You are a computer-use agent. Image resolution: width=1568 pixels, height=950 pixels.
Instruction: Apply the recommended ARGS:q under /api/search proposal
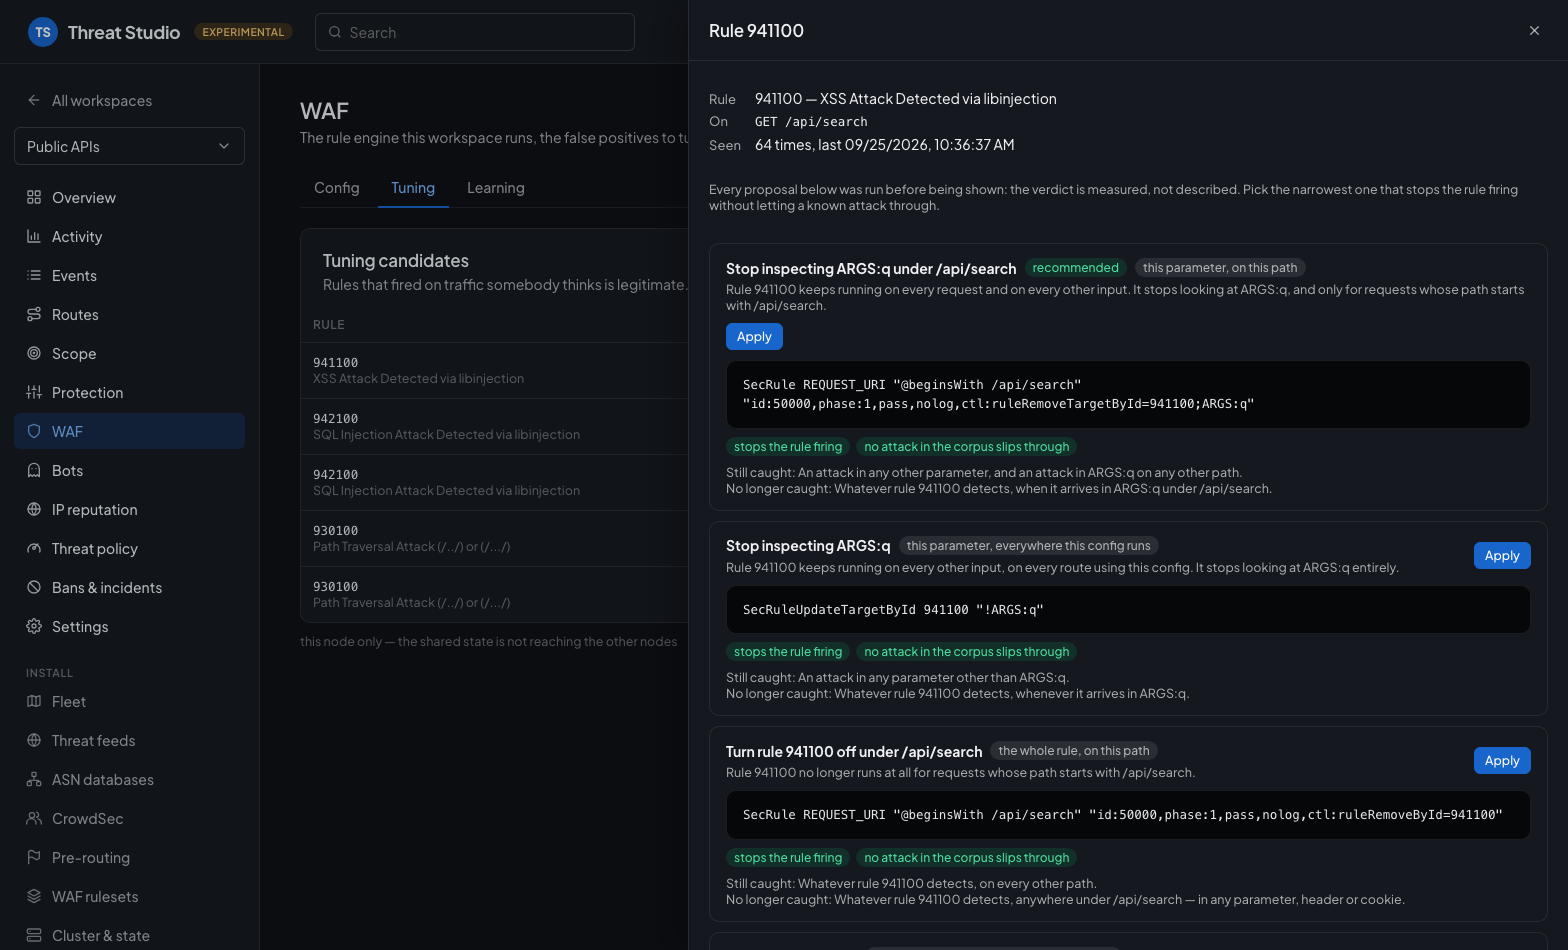point(754,337)
